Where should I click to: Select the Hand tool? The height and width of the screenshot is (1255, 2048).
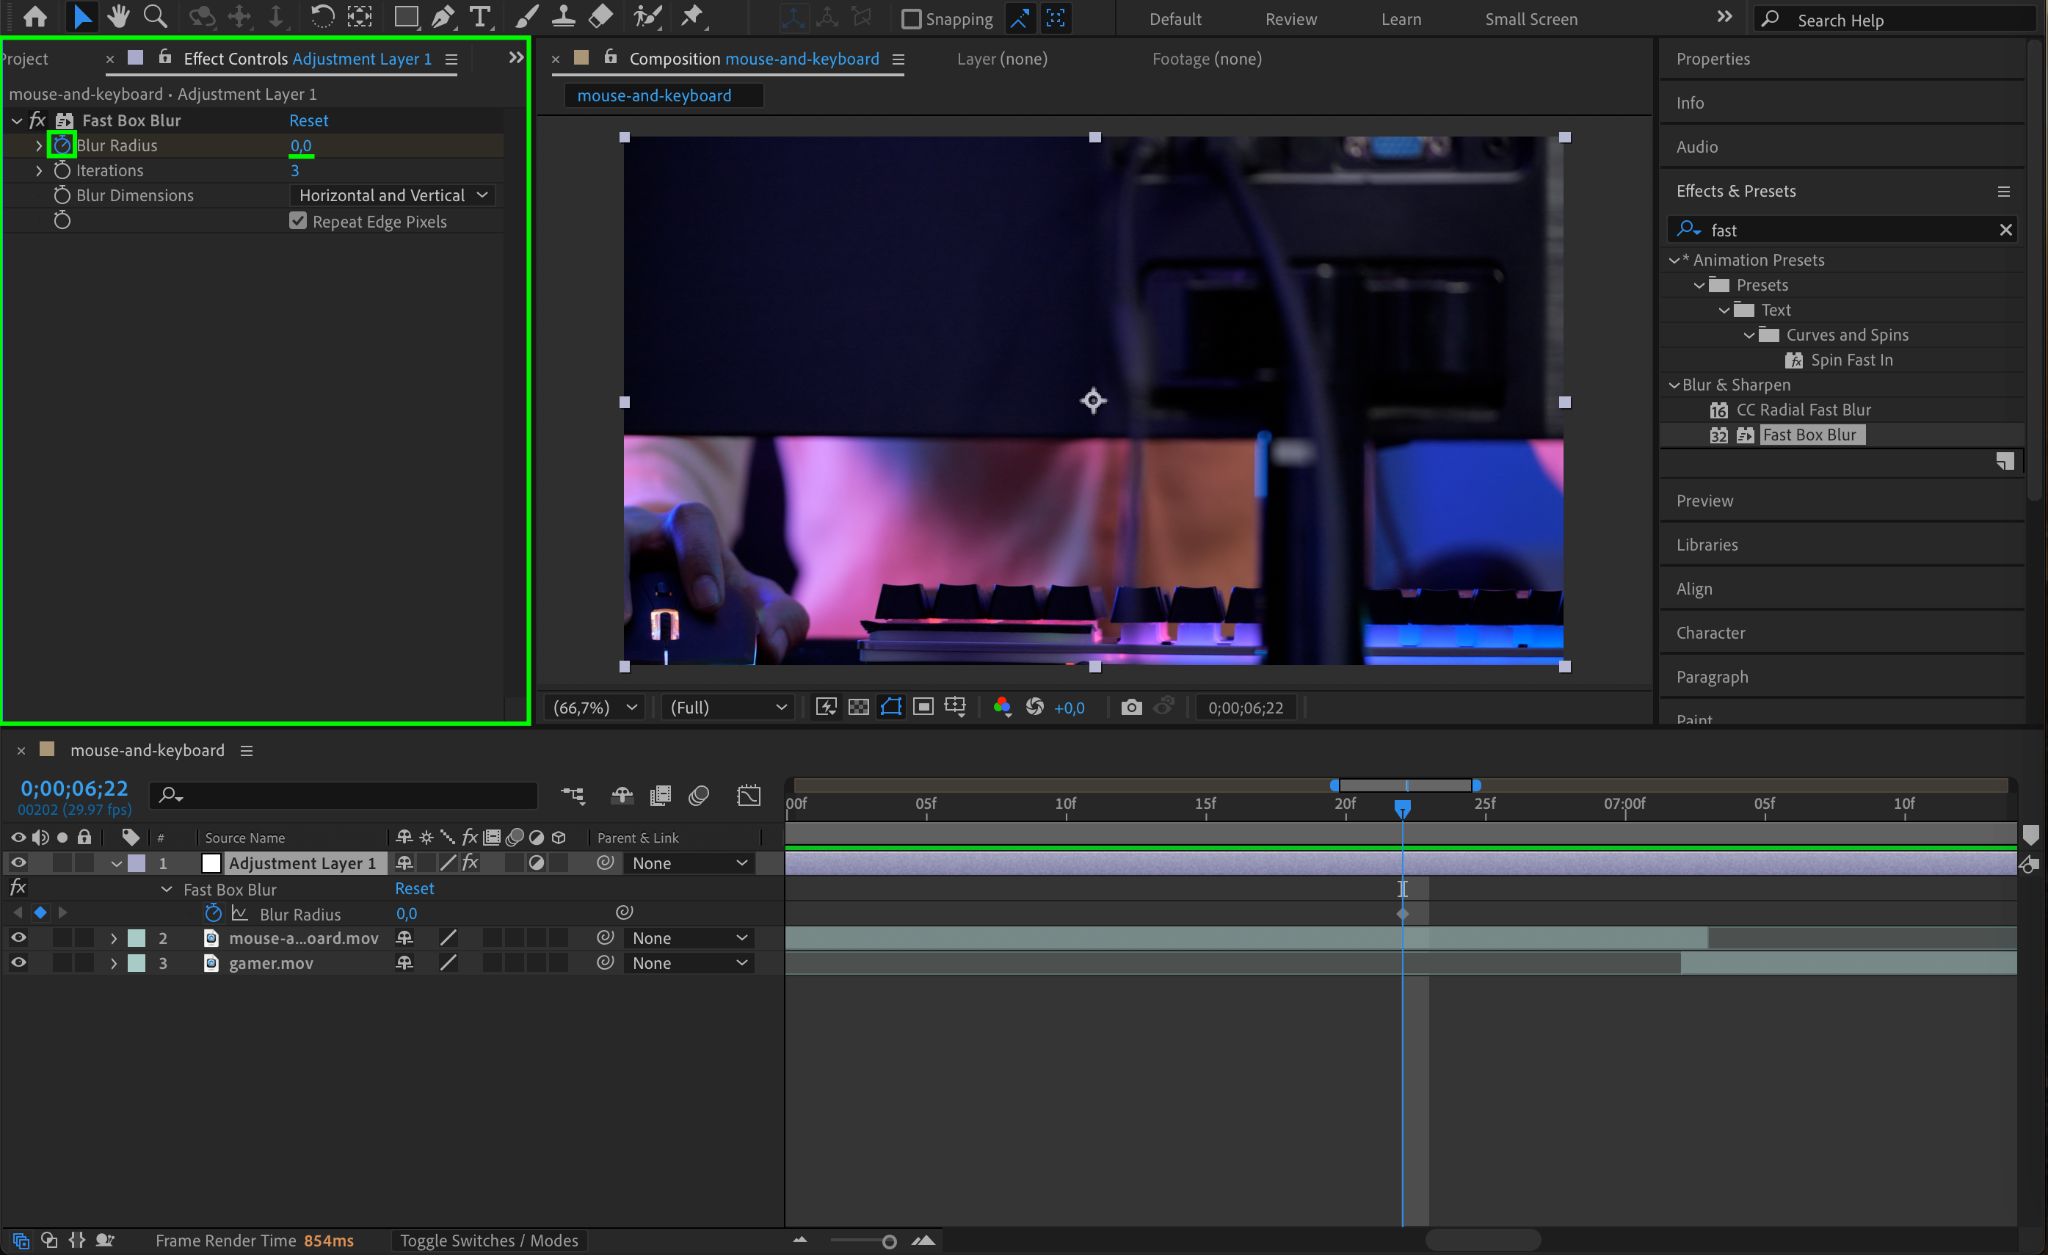[119, 16]
